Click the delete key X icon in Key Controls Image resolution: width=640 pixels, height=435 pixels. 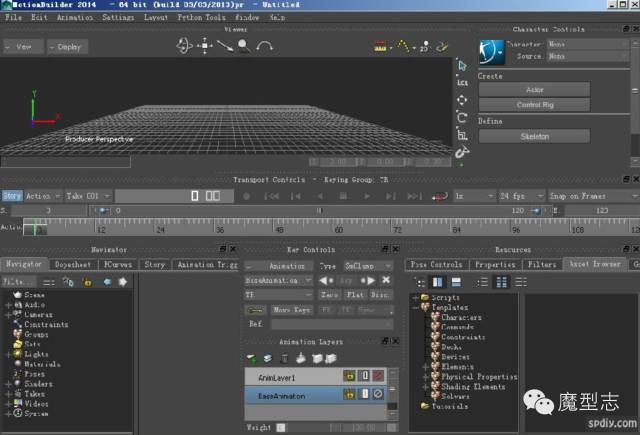click(386, 280)
